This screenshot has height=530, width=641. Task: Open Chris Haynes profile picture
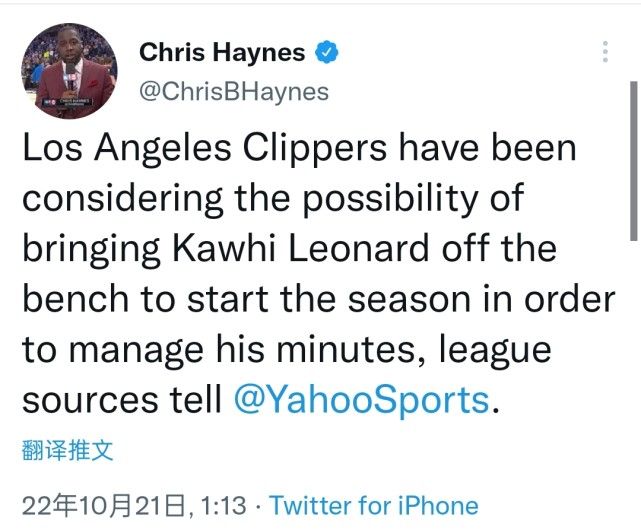click(69, 71)
